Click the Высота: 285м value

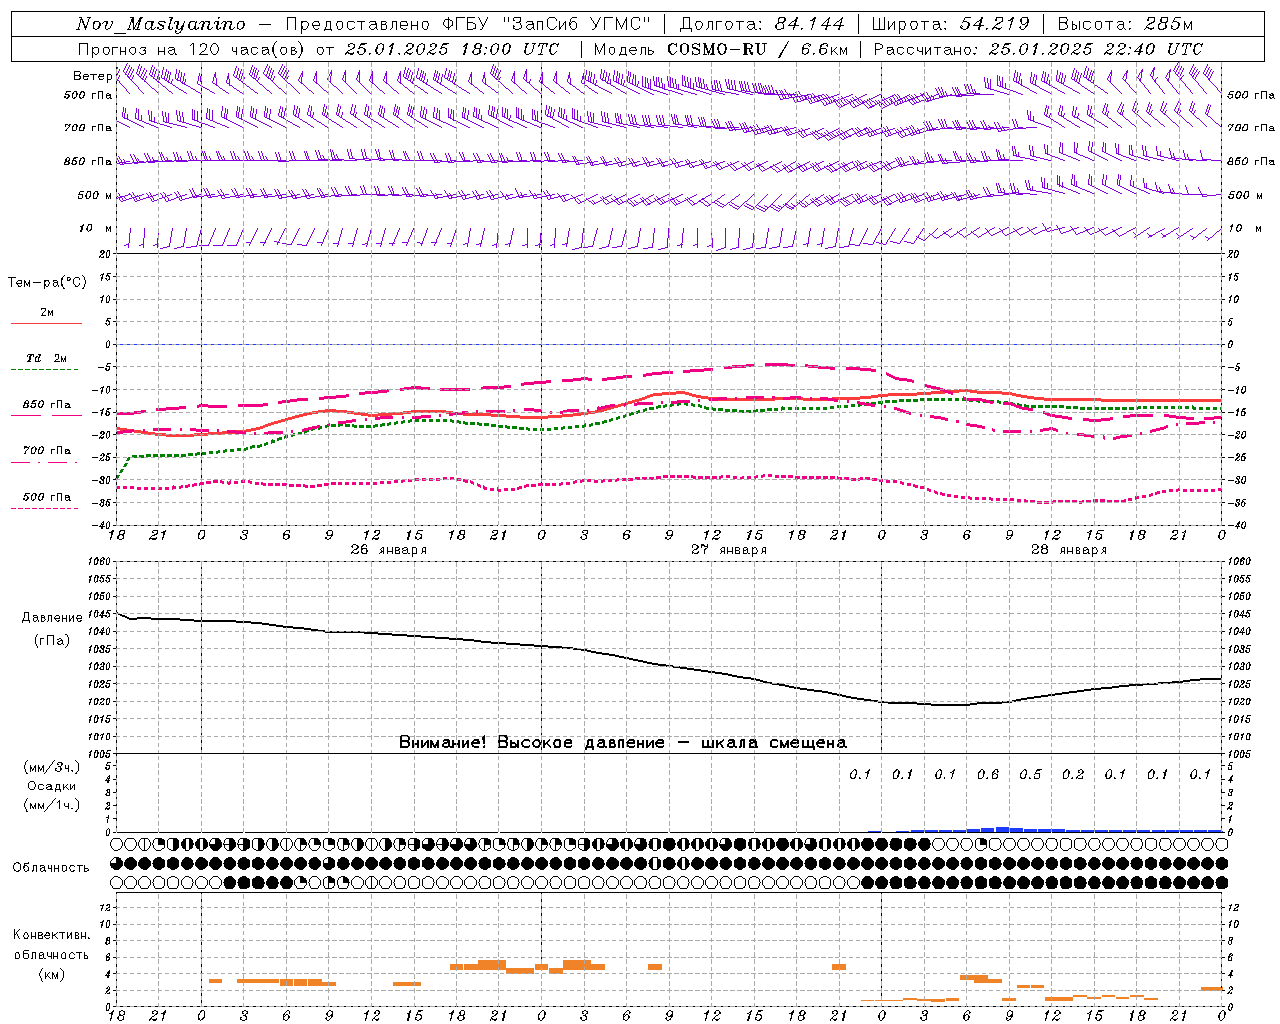pyautogui.click(x=1125, y=24)
